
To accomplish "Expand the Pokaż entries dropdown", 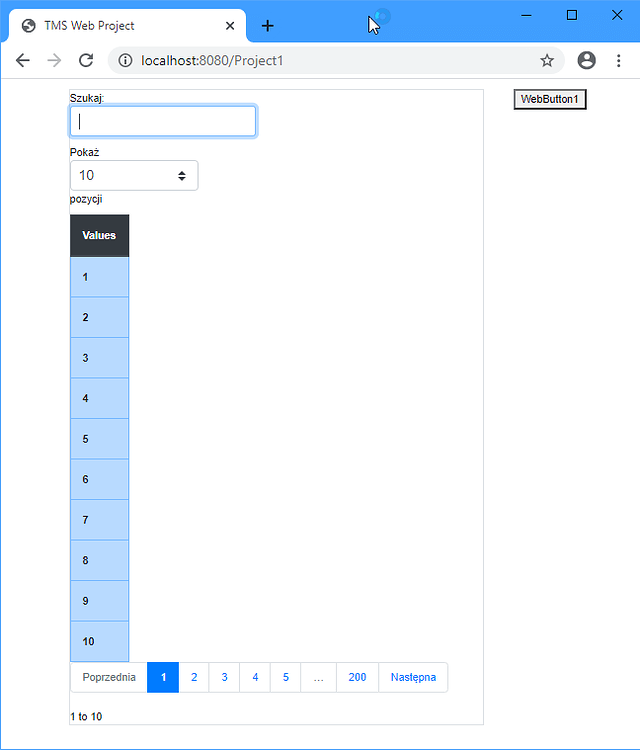I will point(134,176).
